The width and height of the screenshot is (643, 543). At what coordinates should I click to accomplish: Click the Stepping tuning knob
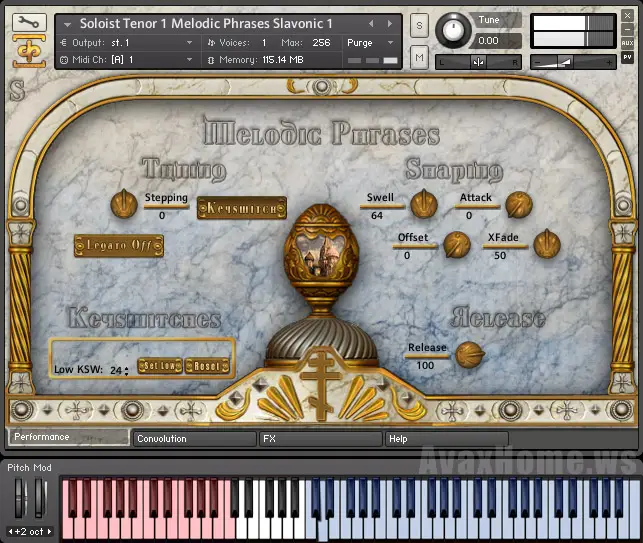coord(124,203)
